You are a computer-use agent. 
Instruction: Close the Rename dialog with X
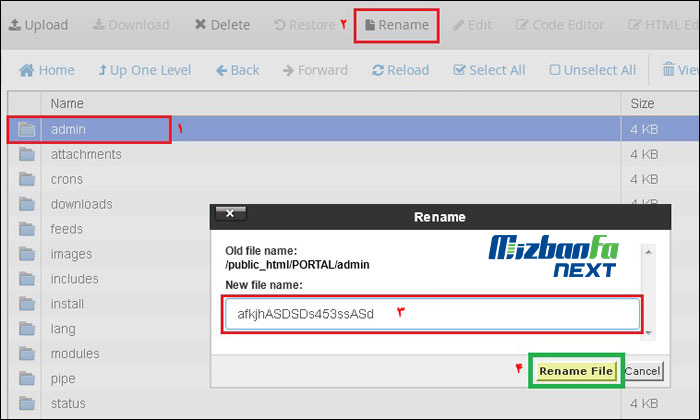pos(230,213)
